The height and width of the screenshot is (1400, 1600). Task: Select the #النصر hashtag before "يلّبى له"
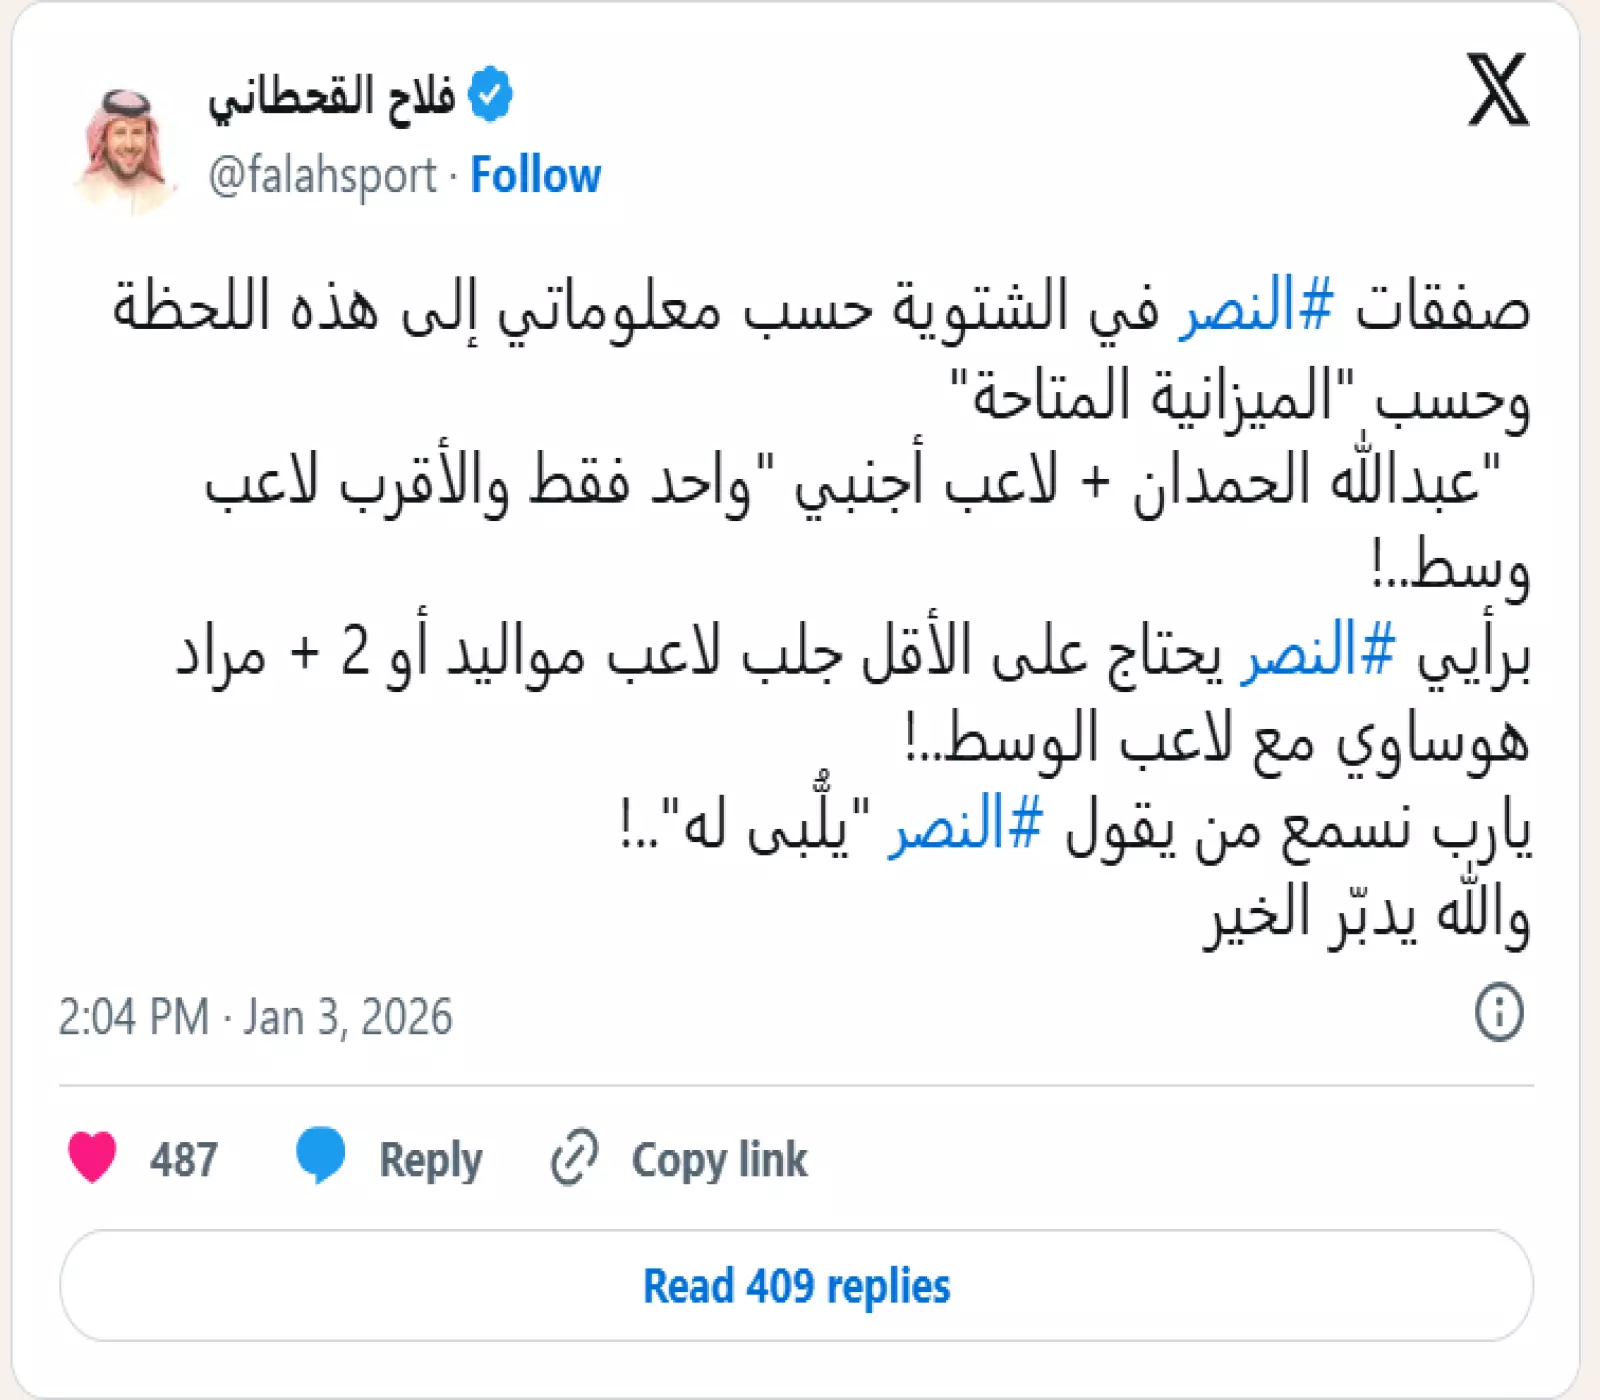coord(966,826)
